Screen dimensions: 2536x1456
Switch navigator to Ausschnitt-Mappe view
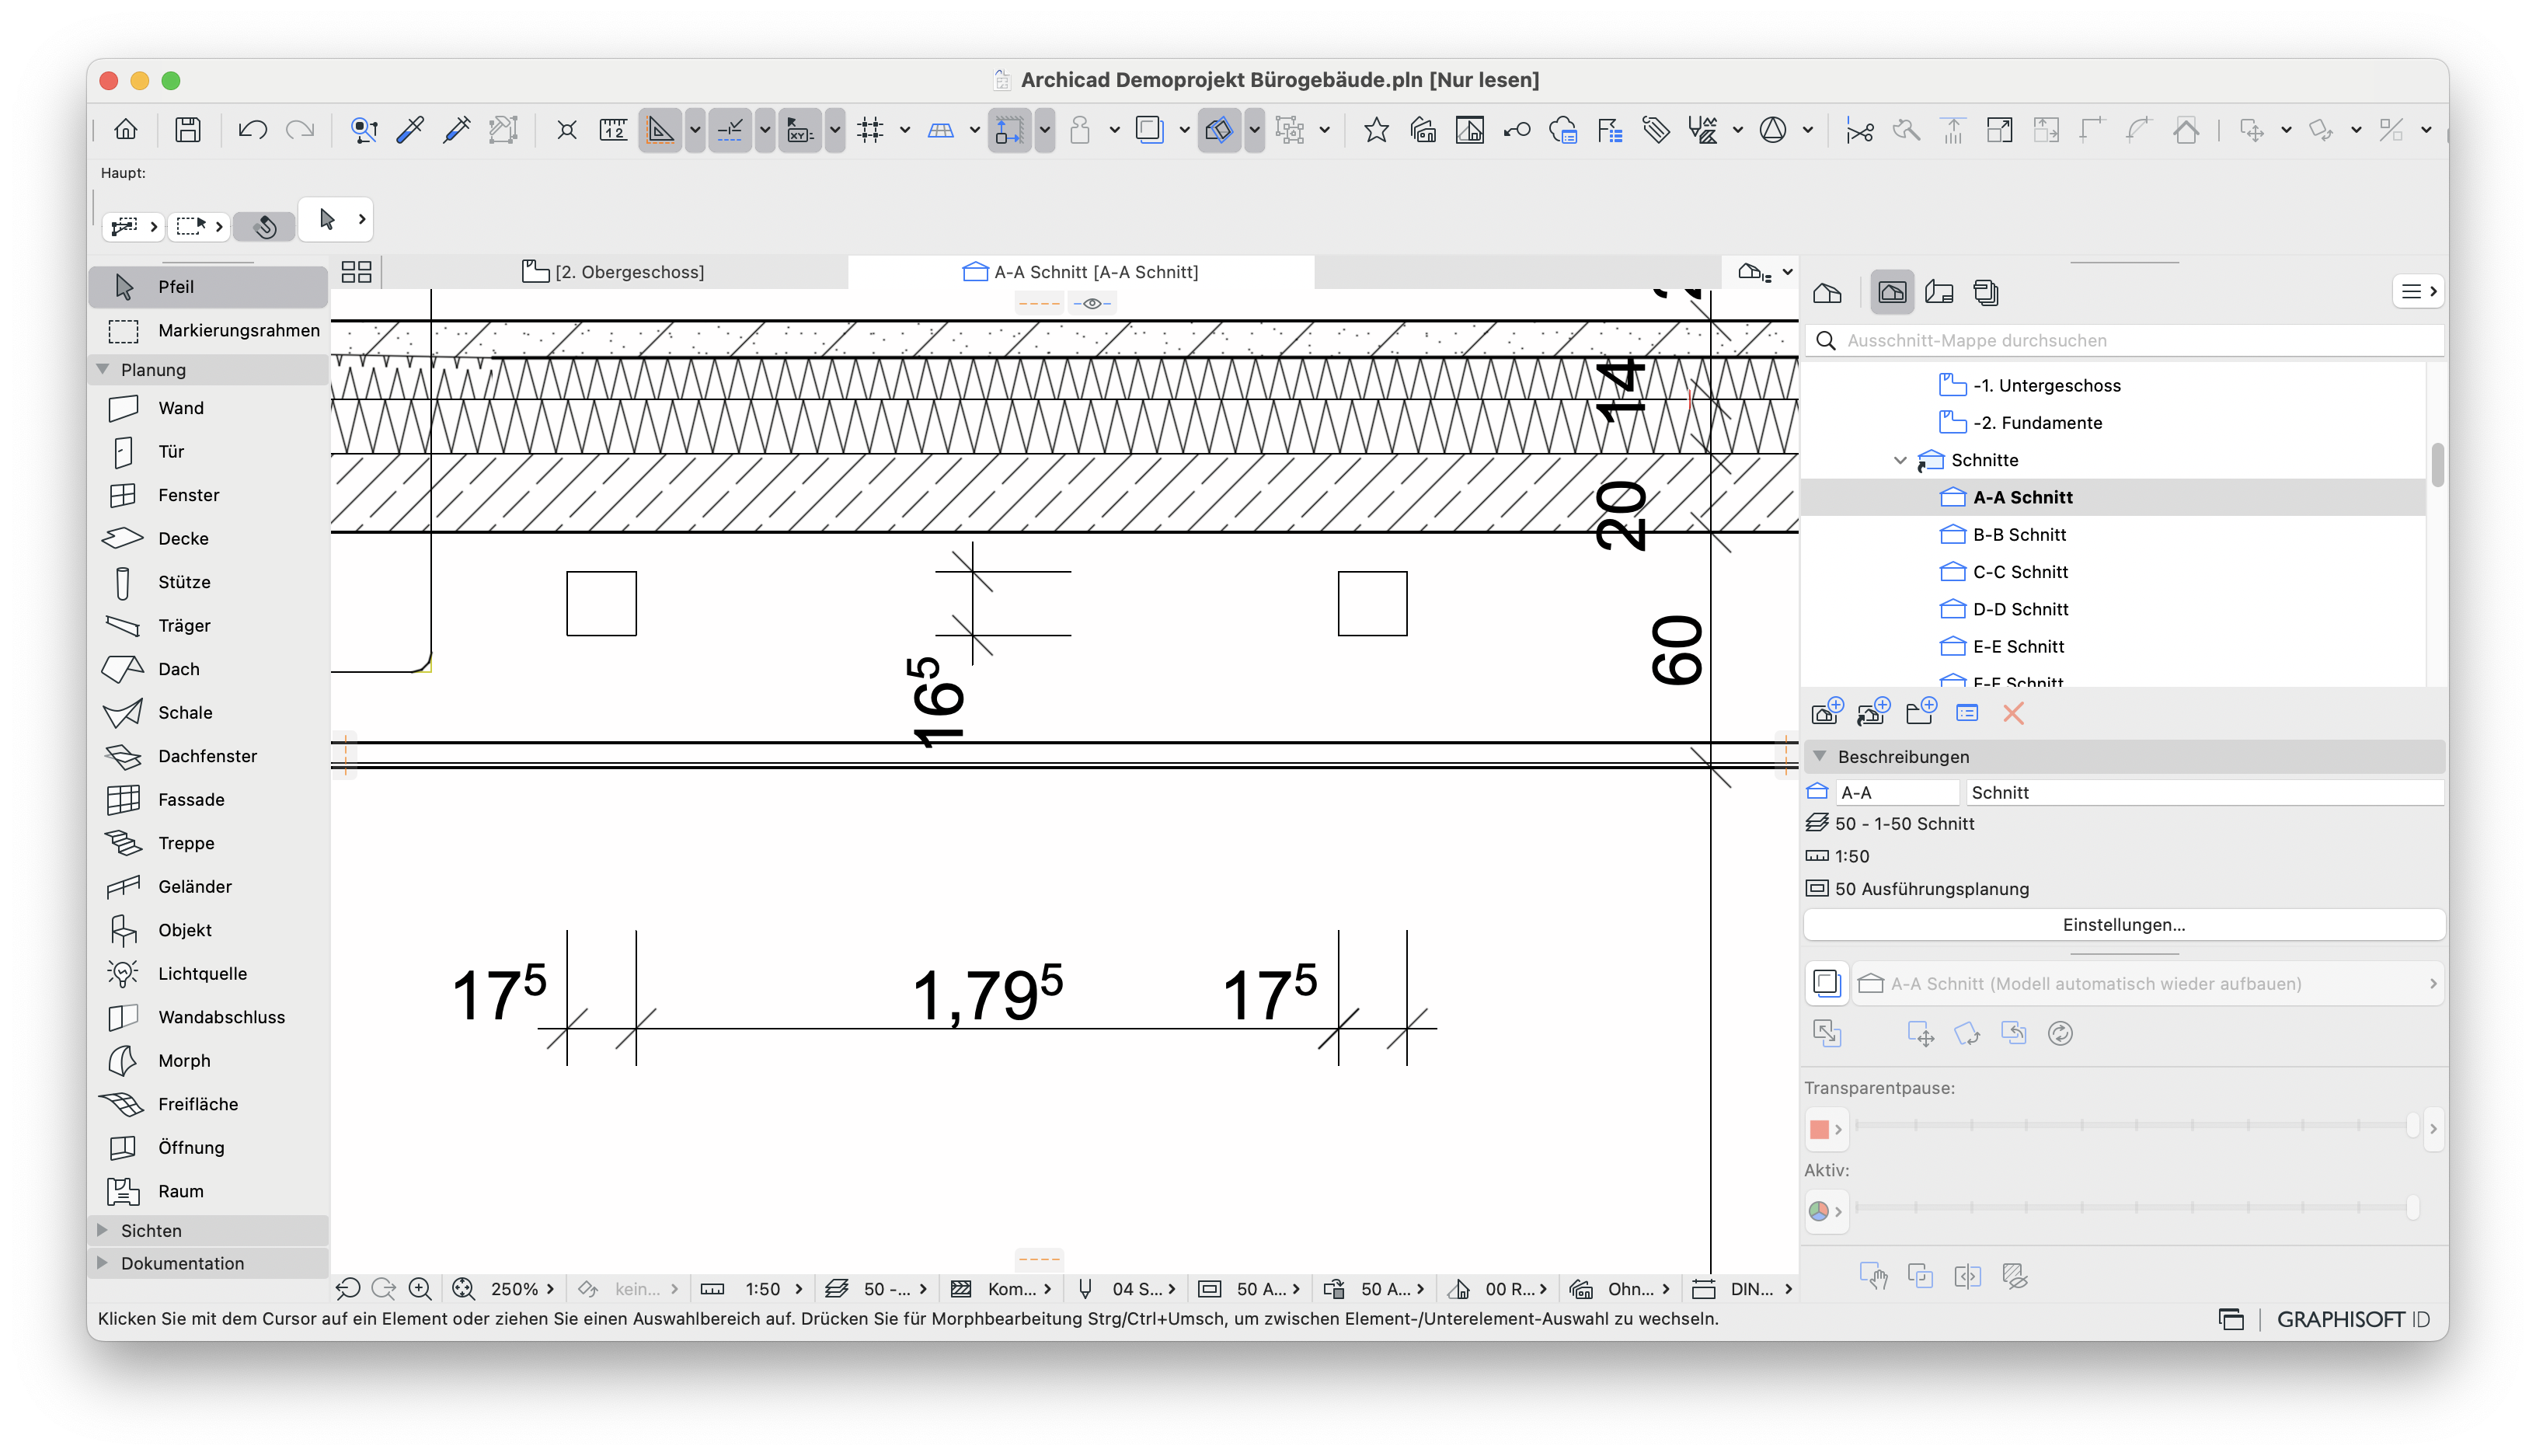[x=1892, y=292]
